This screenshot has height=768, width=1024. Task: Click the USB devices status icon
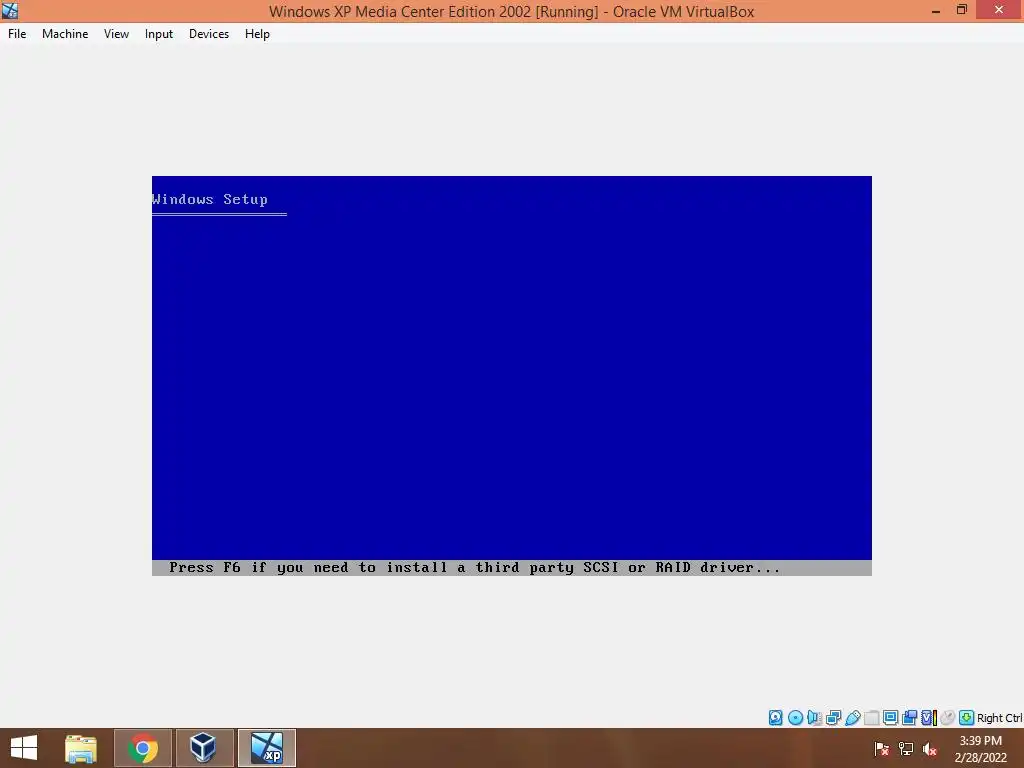pos(852,718)
